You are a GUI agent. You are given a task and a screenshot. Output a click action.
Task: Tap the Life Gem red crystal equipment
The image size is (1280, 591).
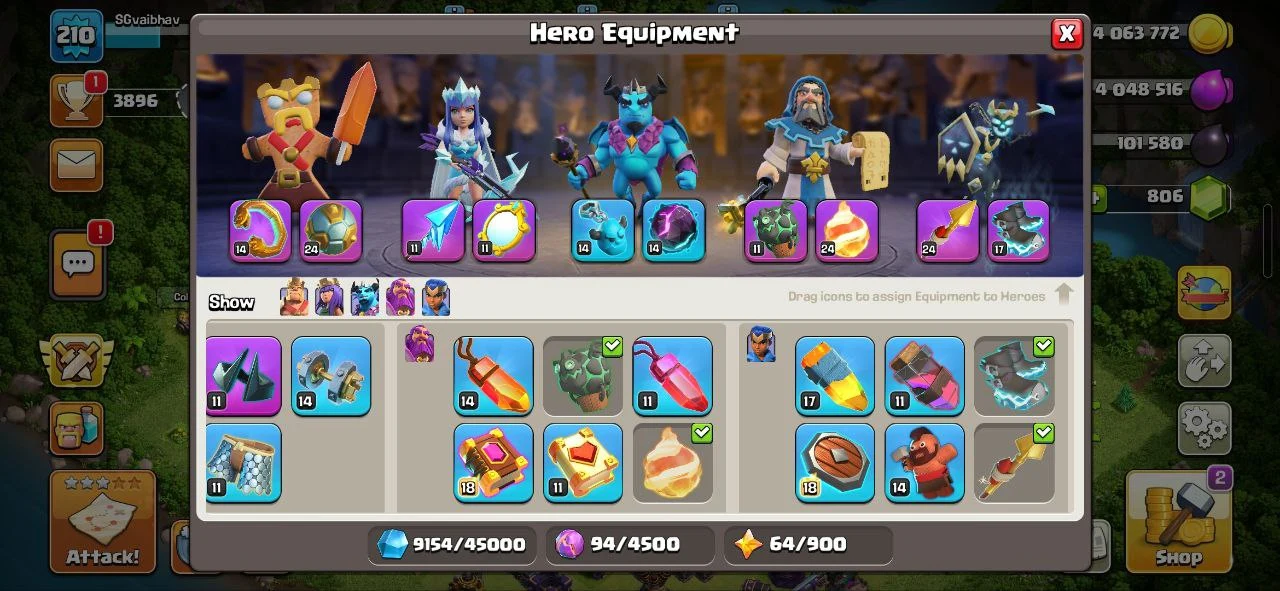672,376
